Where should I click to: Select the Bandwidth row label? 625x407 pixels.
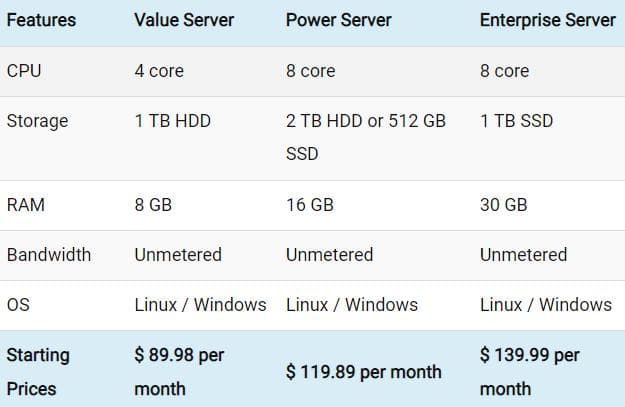click(x=48, y=254)
